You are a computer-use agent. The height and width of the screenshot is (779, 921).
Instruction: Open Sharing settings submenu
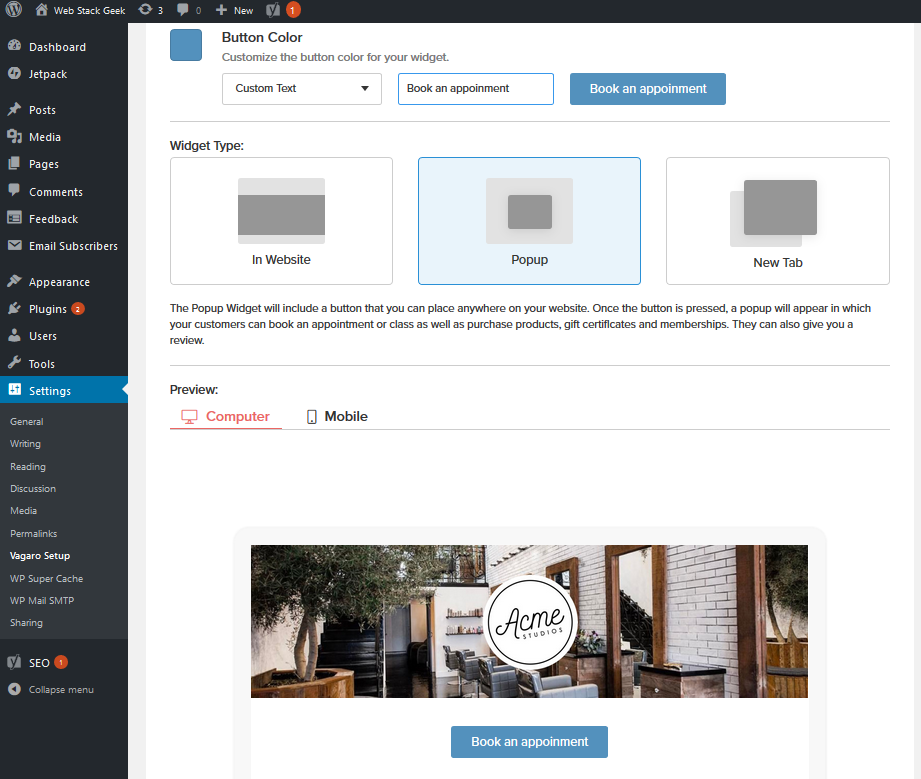(x=26, y=623)
